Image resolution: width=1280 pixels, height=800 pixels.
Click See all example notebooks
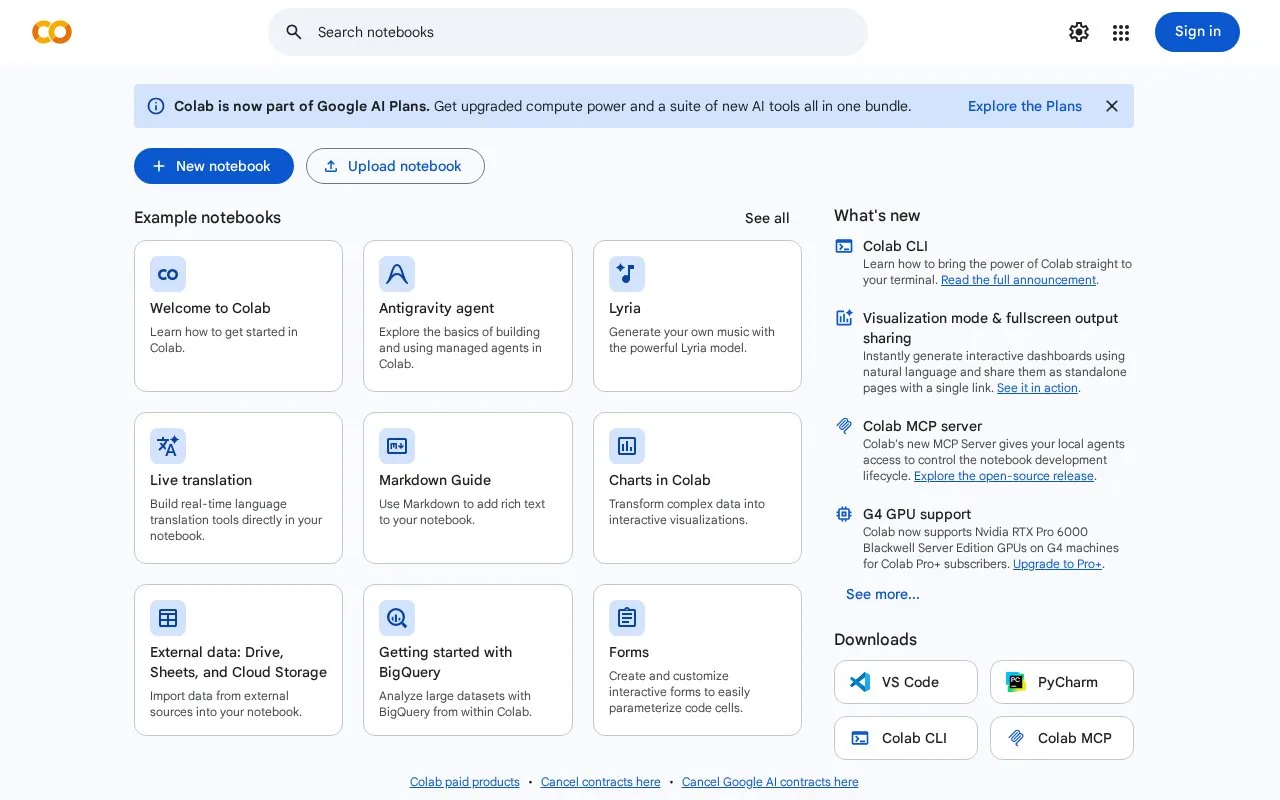coord(767,218)
